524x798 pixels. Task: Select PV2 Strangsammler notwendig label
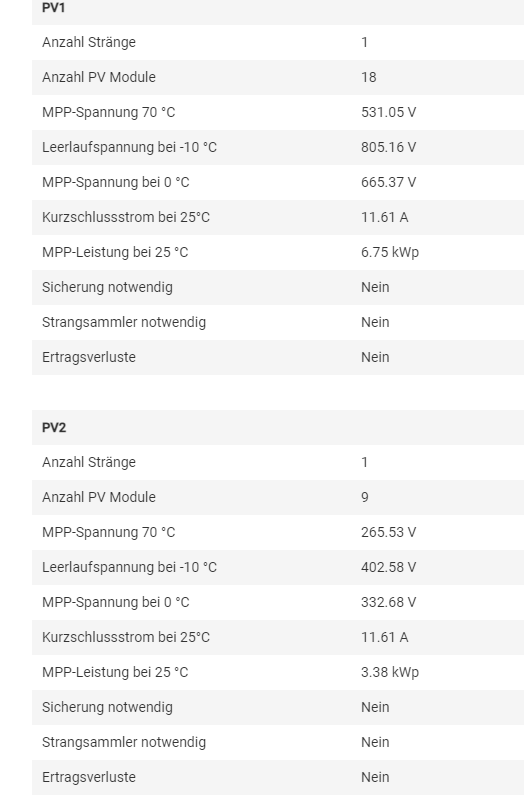pyautogui.click(x=124, y=743)
